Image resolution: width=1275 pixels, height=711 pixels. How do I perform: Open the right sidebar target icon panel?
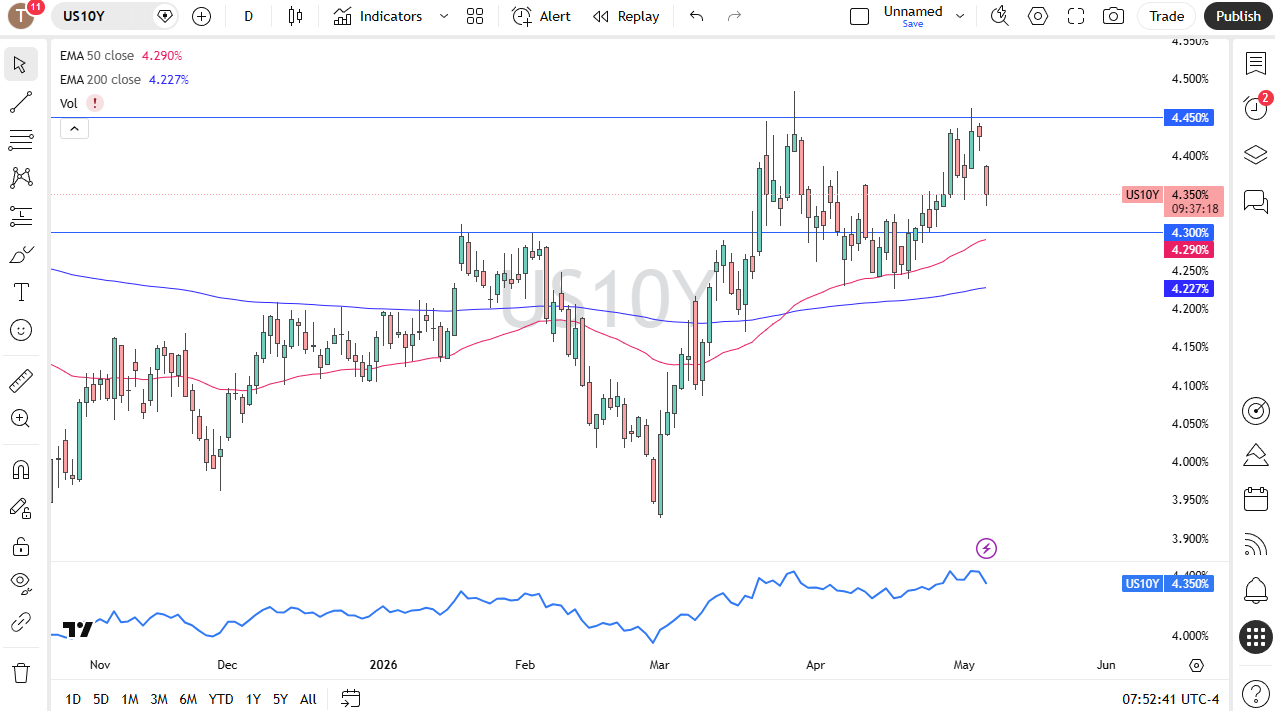pyautogui.click(x=1256, y=410)
